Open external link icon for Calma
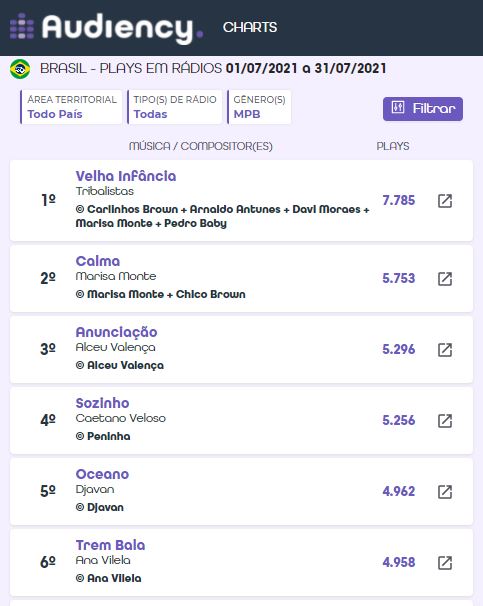 pyautogui.click(x=445, y=279)
